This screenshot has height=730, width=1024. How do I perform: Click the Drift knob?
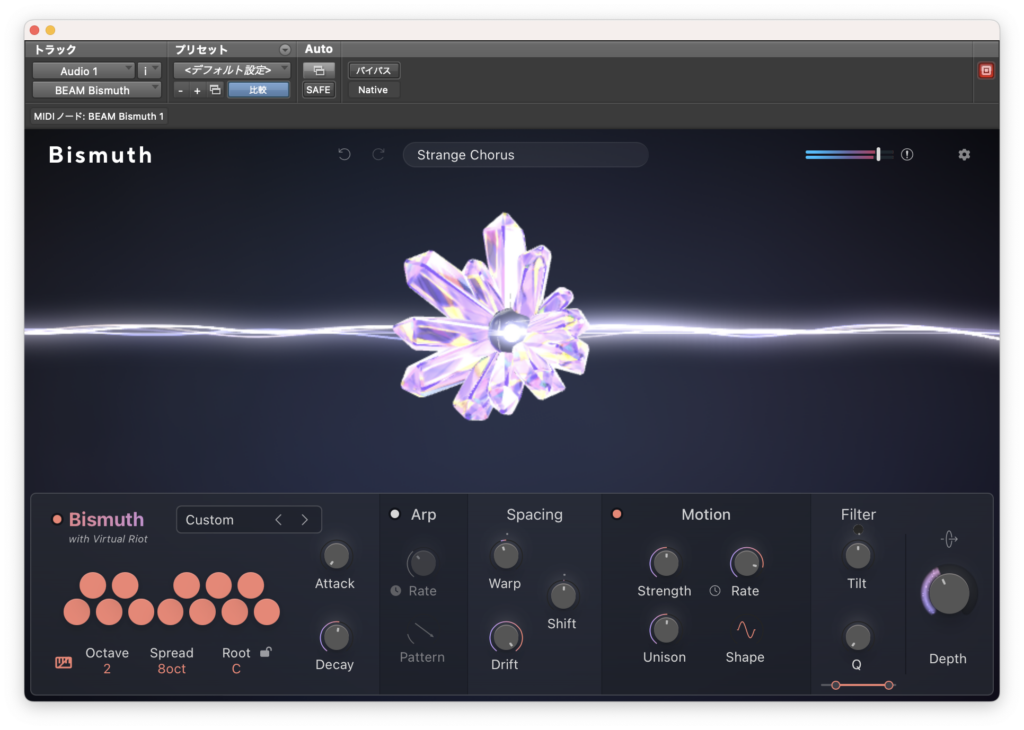point(505,637)
